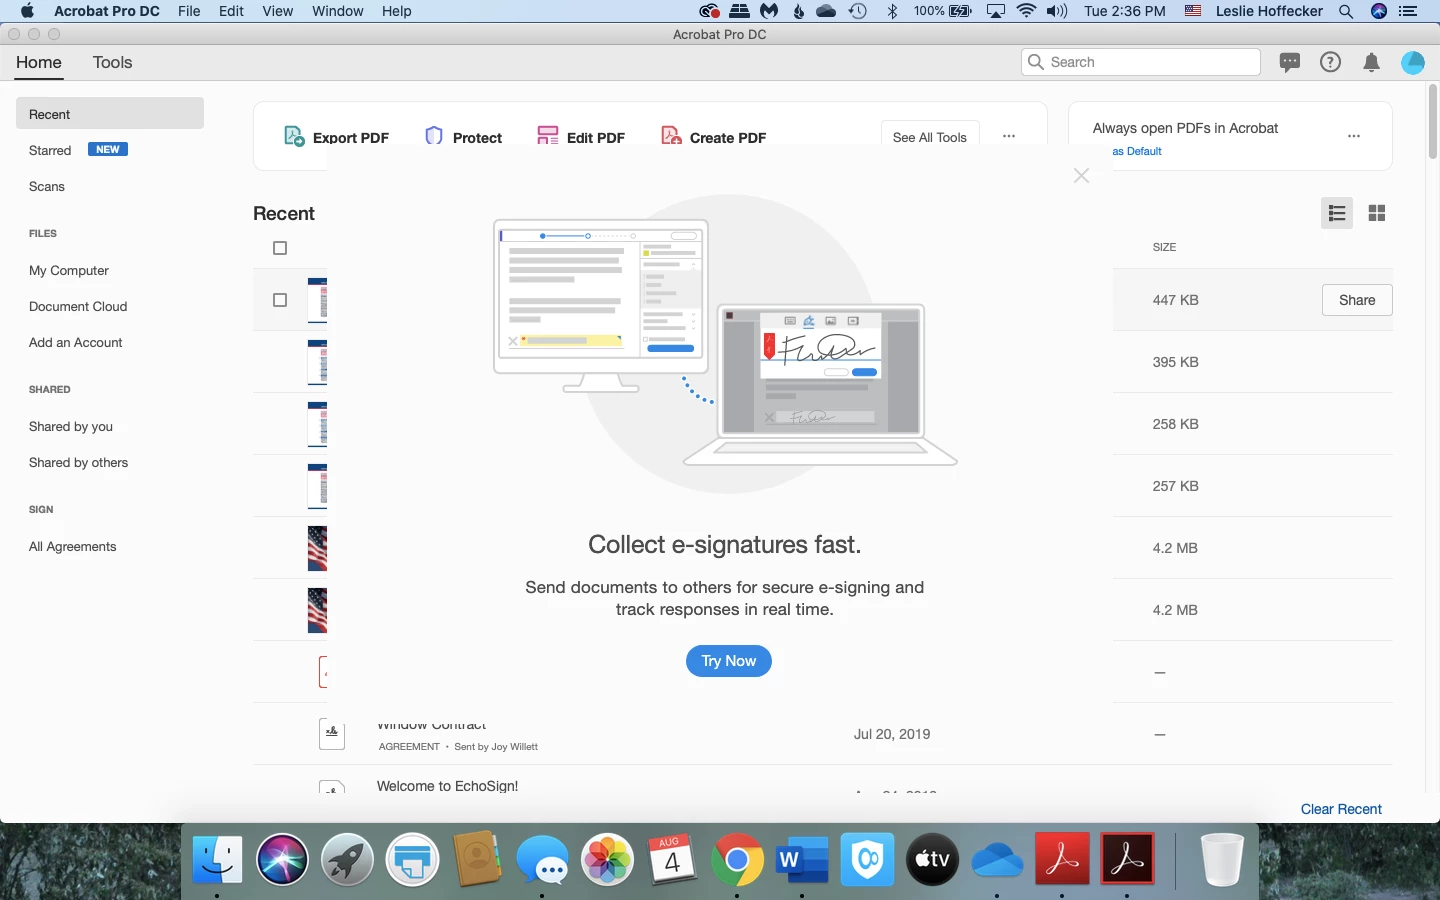Launch Siri from the Dock

click(282, 859)
